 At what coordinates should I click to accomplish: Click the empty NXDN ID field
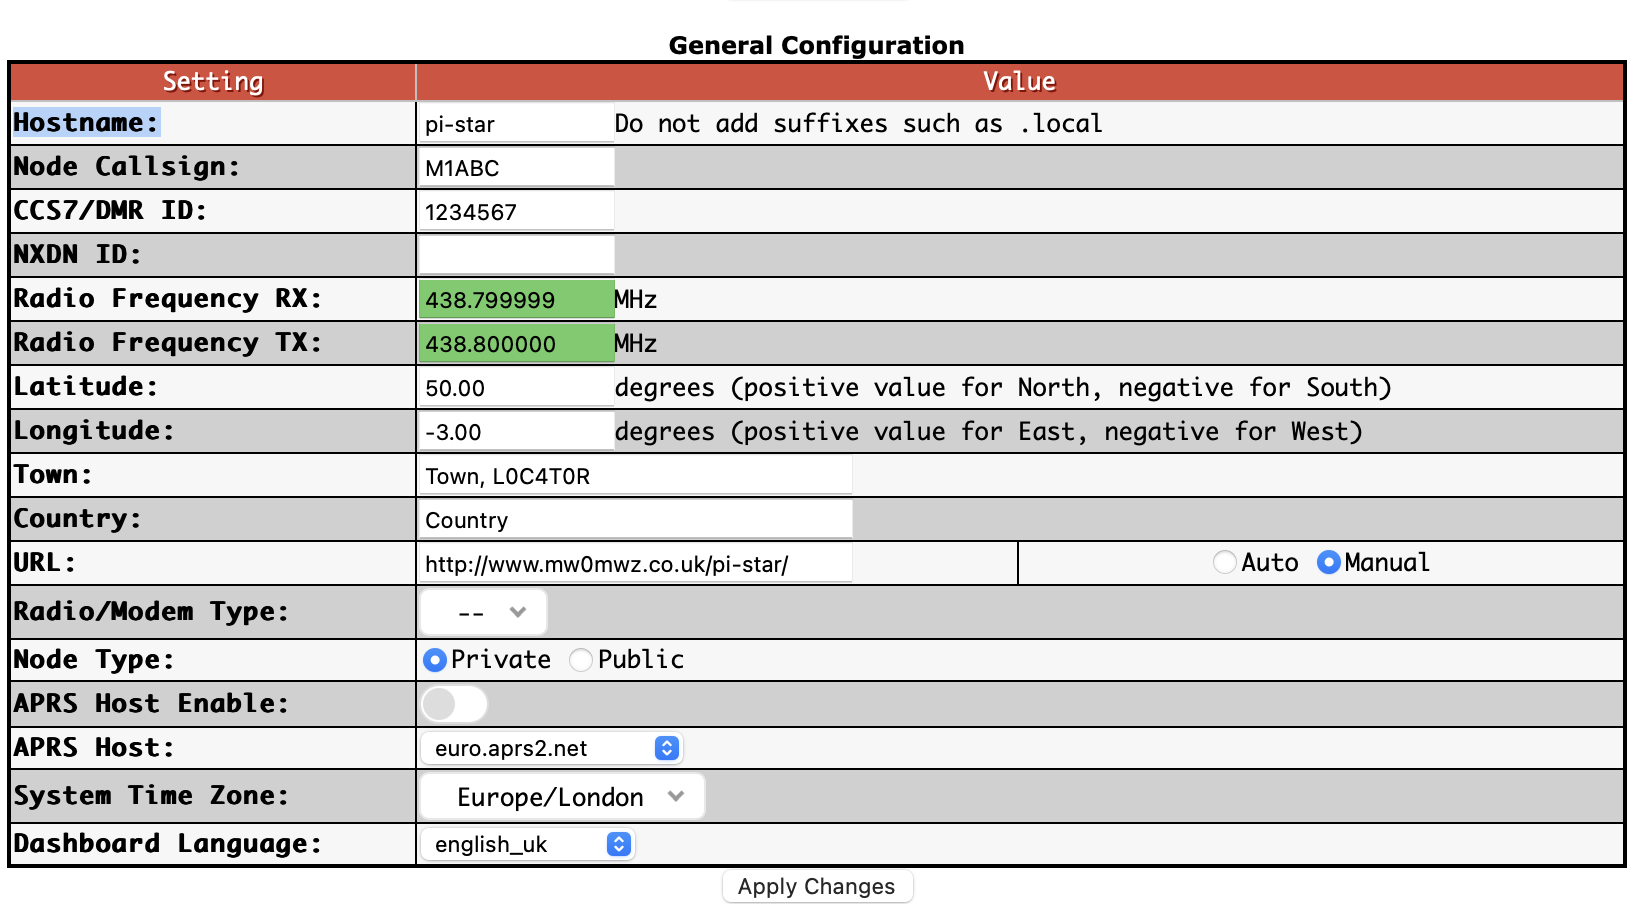pos(515,254)
